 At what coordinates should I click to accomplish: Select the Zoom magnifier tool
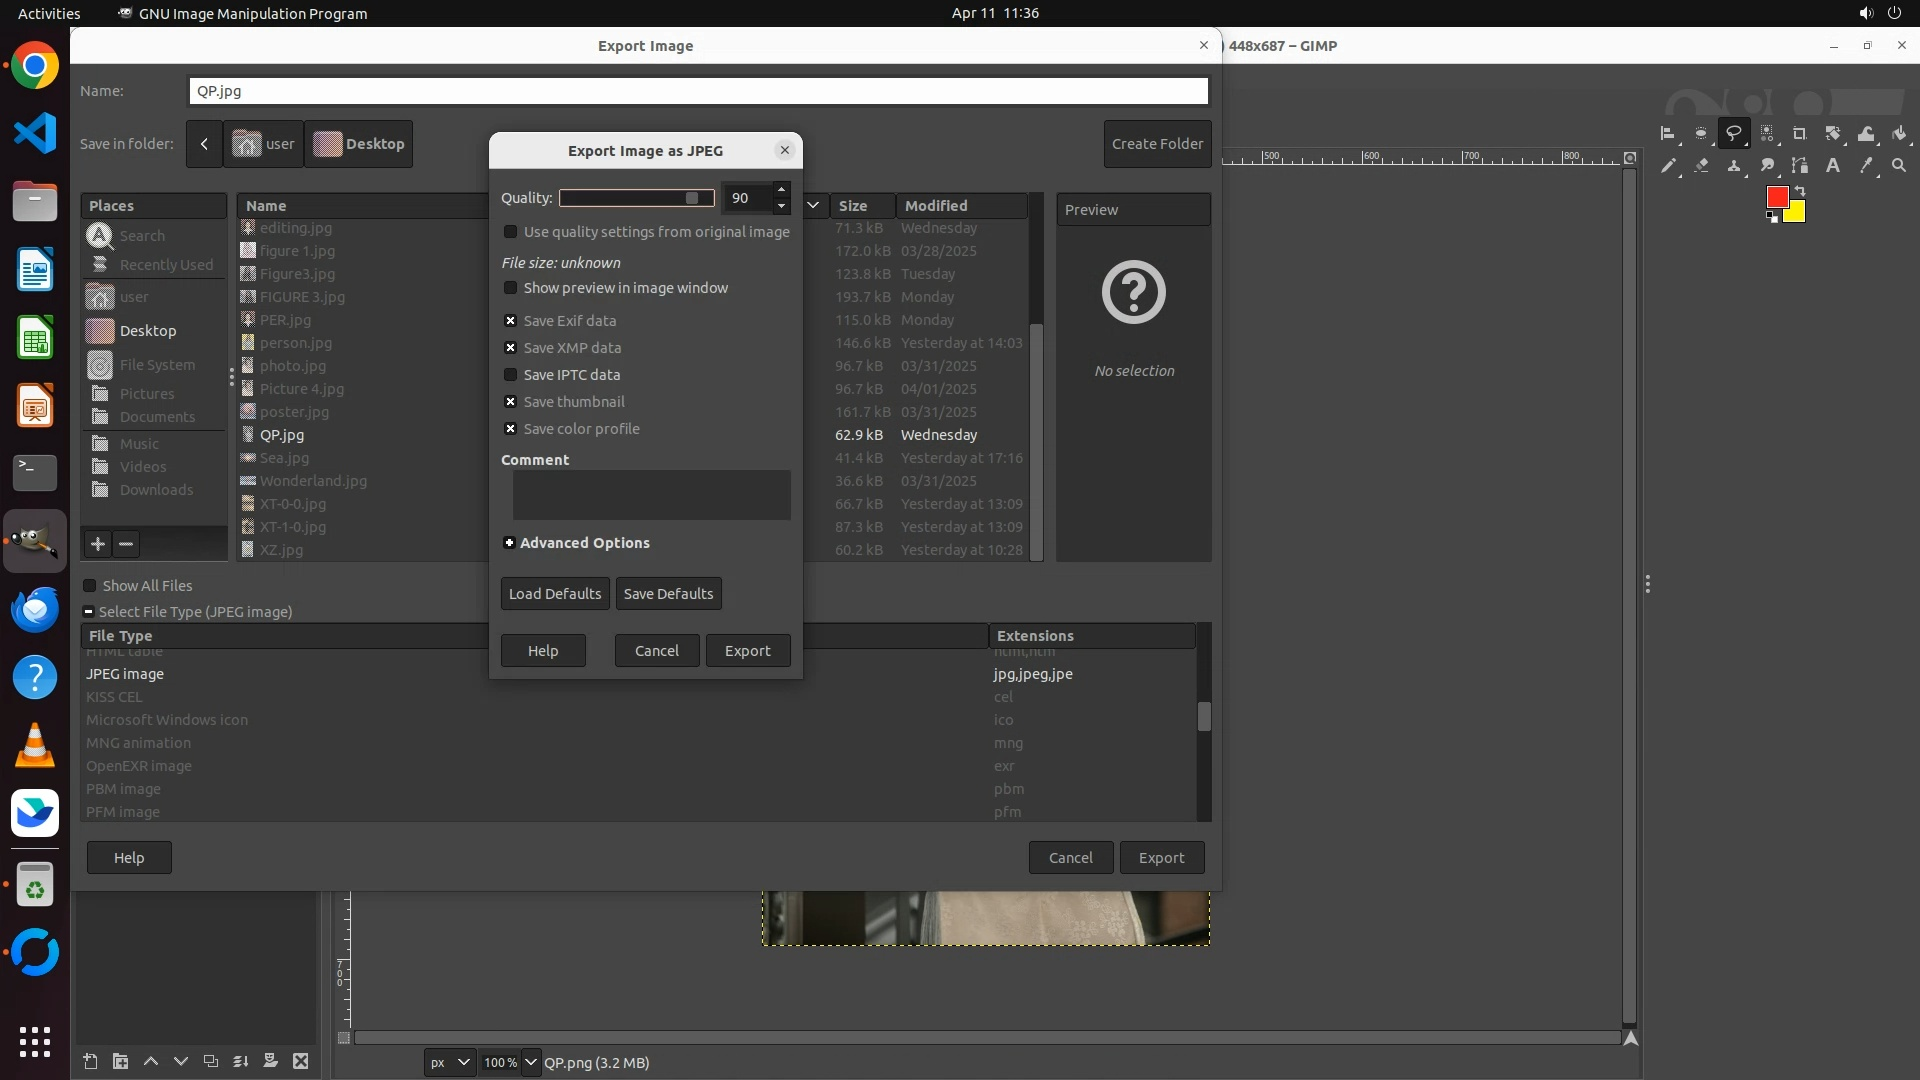(x=1898, y=166)
